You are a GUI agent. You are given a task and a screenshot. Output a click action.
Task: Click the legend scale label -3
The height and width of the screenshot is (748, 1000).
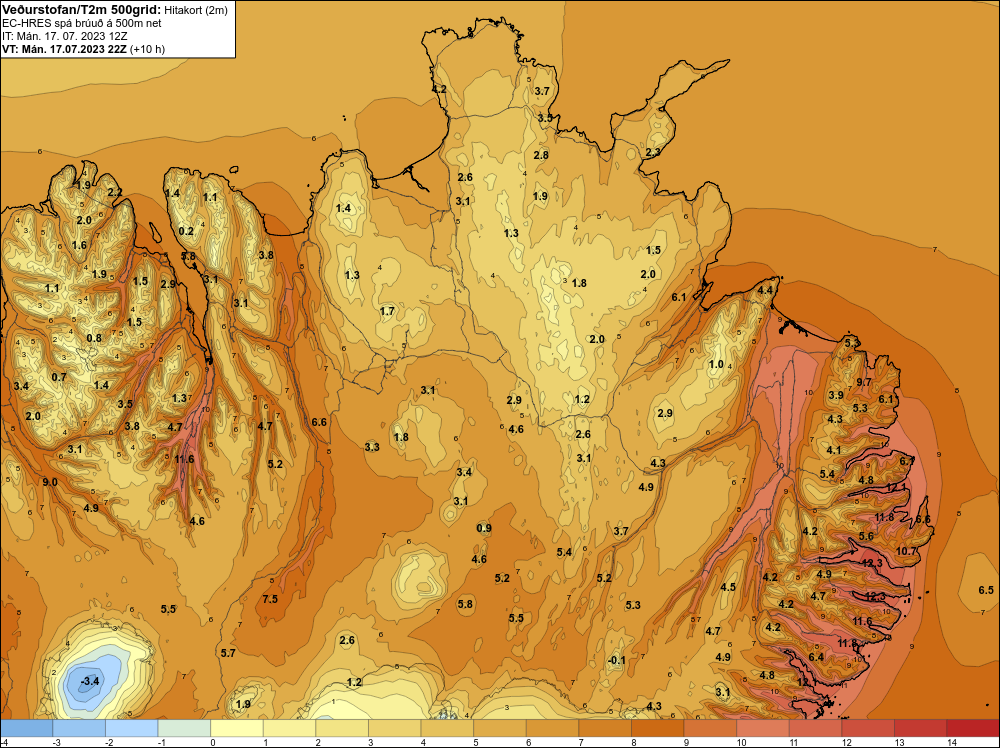(x=56, y=742)
